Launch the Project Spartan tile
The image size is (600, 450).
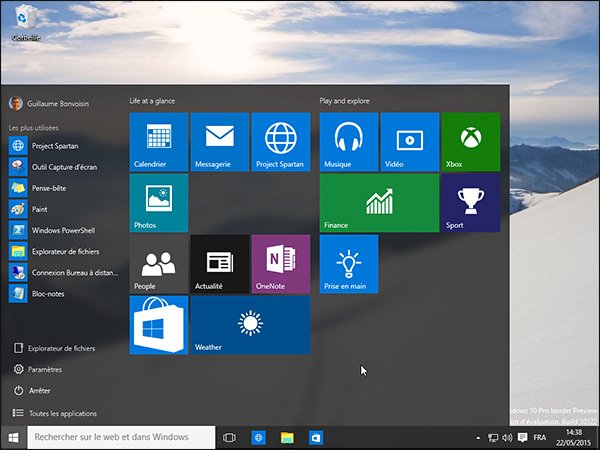281,142
